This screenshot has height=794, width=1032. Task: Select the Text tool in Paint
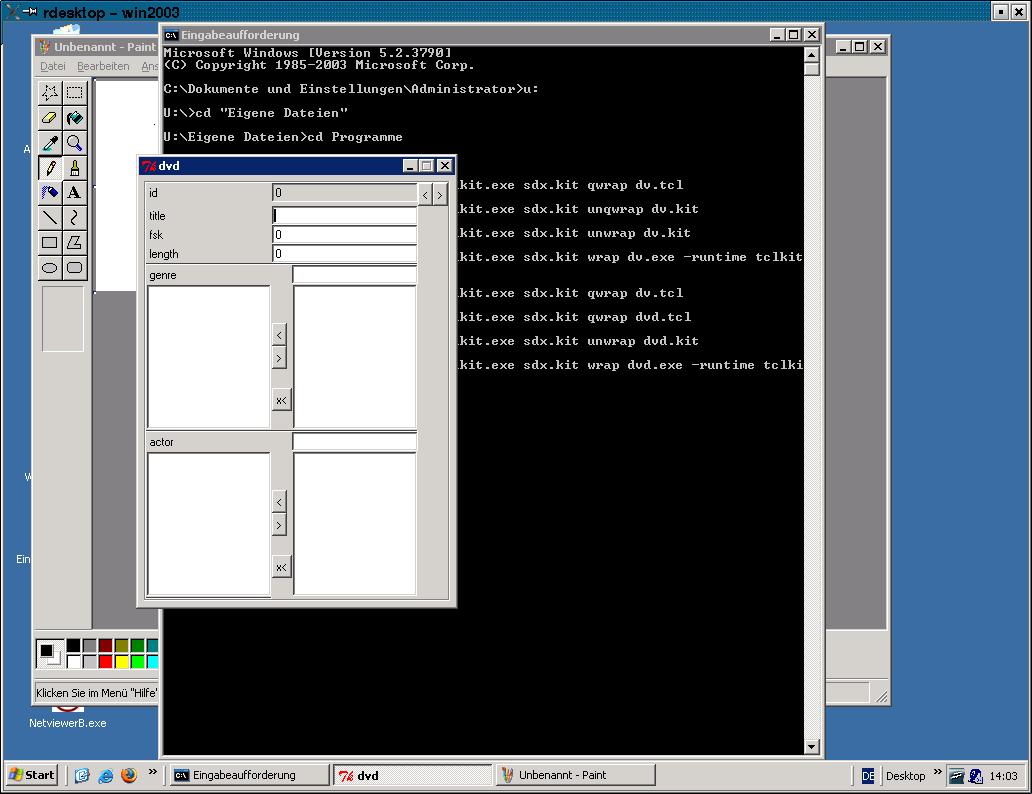(74, 192)
